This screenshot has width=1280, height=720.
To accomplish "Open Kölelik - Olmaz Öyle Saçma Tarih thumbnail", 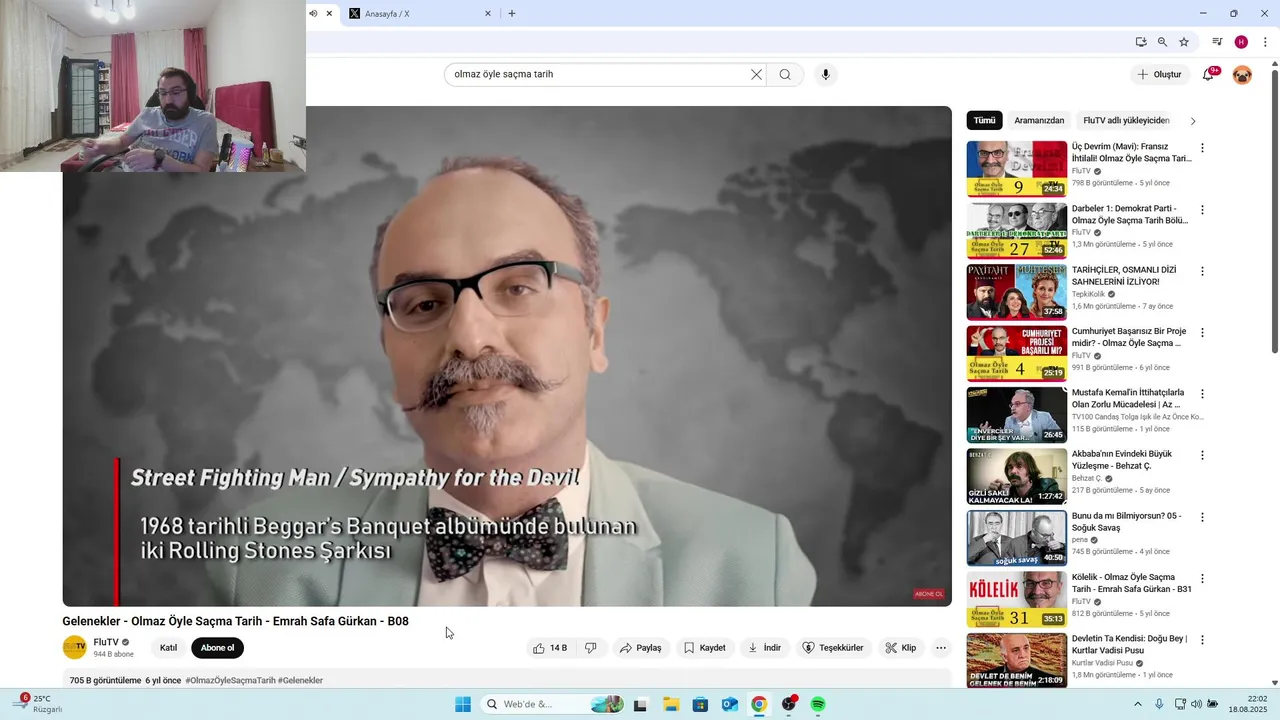I will [x=1017, y=599].
